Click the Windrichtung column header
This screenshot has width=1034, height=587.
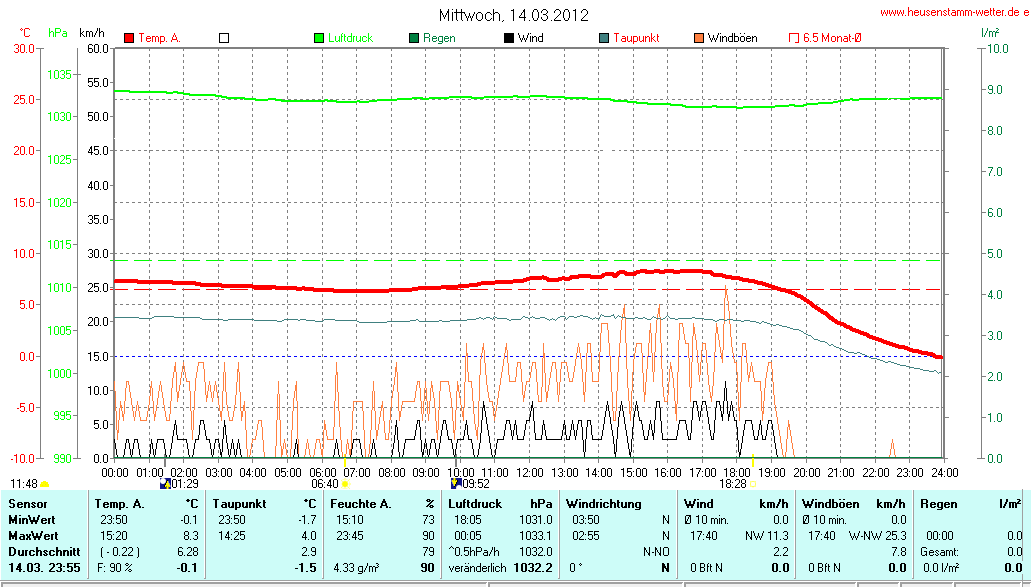click(x=603, y=504)
